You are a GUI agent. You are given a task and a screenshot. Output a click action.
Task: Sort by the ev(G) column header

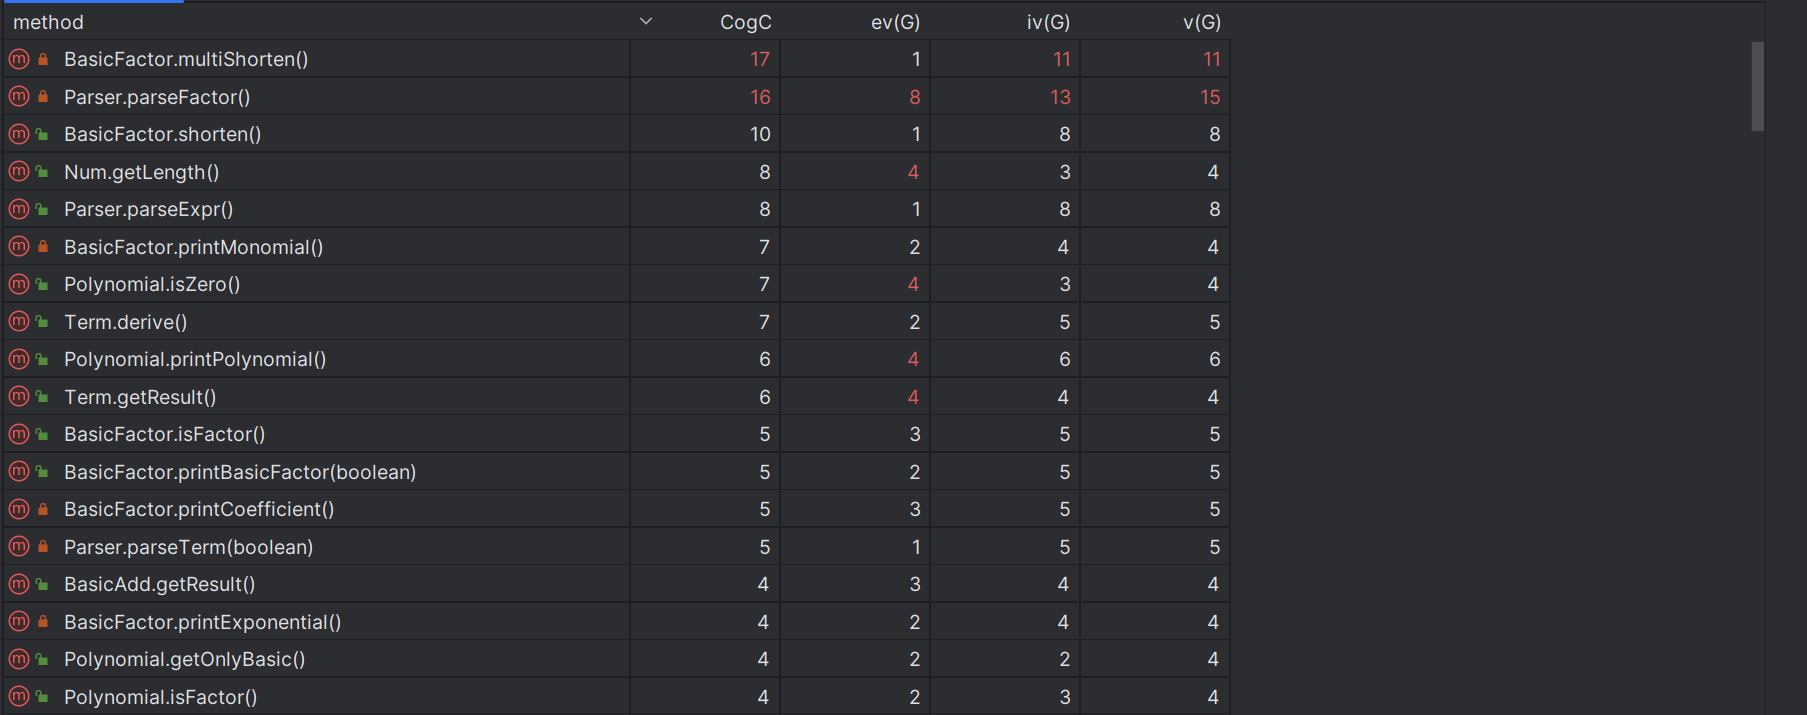point(895,22)
